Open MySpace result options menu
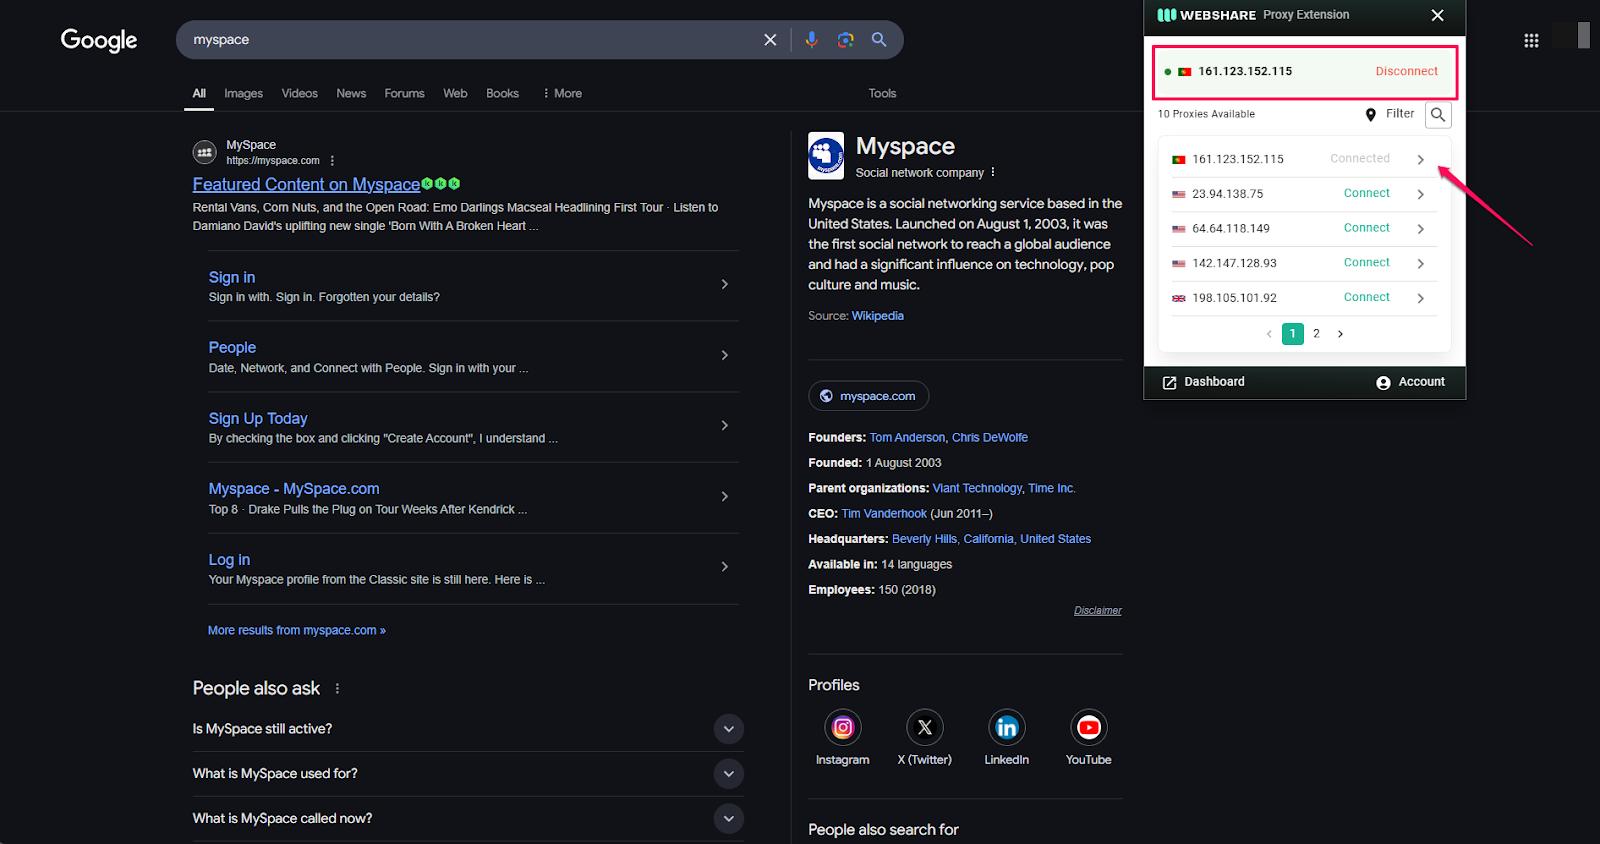Image resolution: width=1600 pixels, height=844 pixels. 332,160
